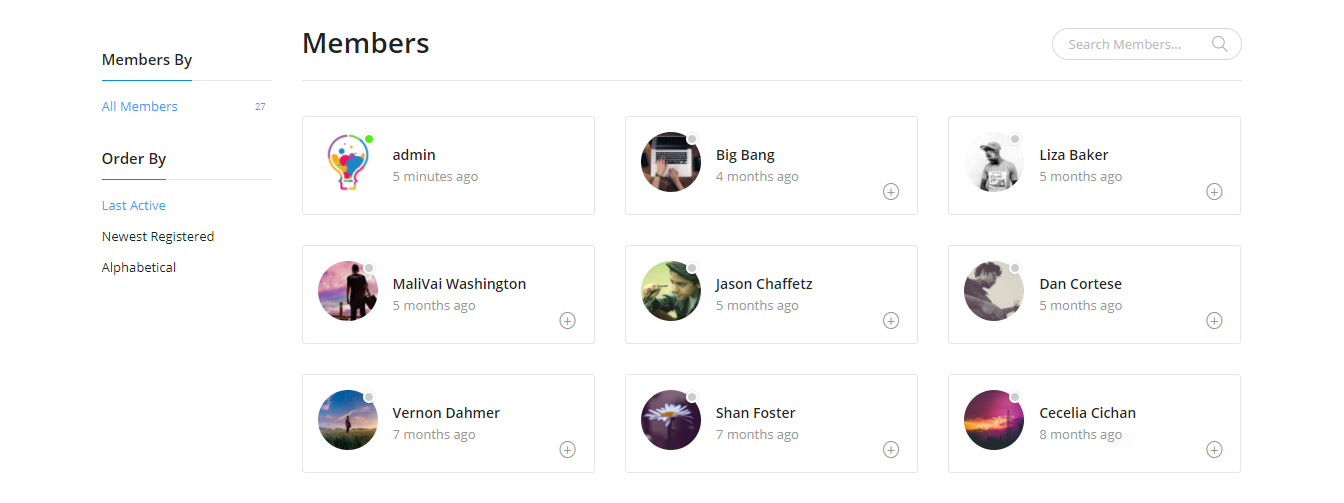This screenshot has height=503, width=1344.
Task: Click the add-friend plus icon on Big Bang's card
Action: [891, 191]
